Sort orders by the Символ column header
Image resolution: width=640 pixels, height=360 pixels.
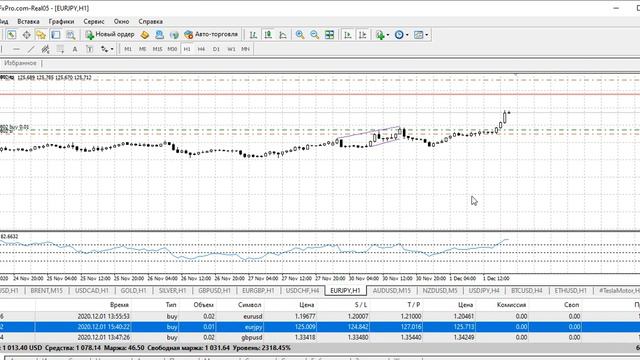(249, 305)
